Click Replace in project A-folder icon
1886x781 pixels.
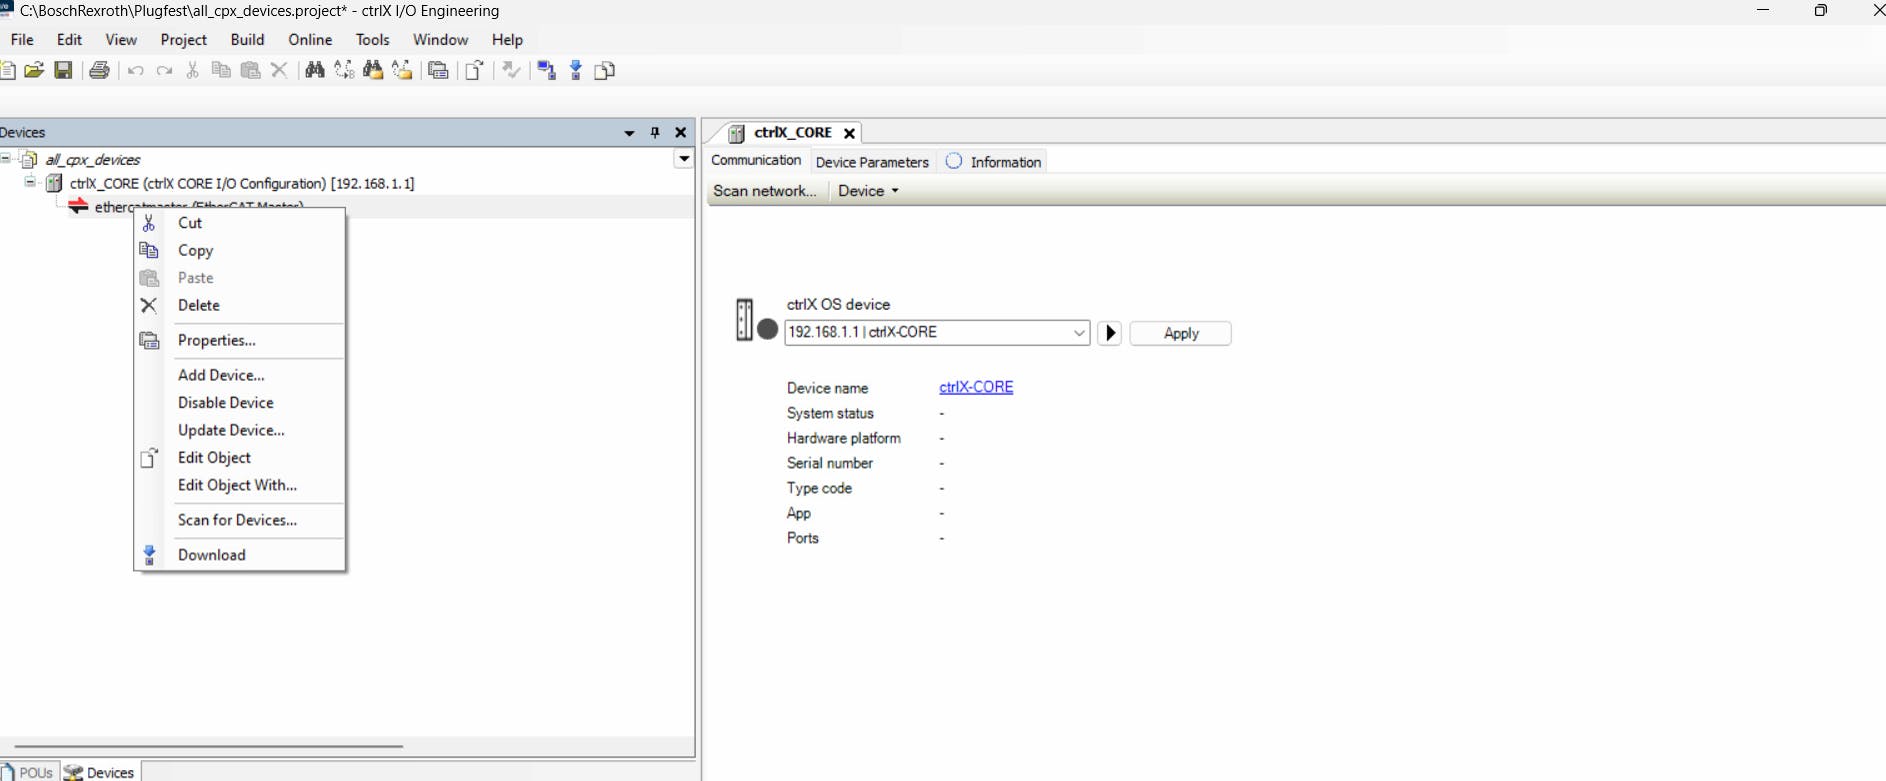402,70
